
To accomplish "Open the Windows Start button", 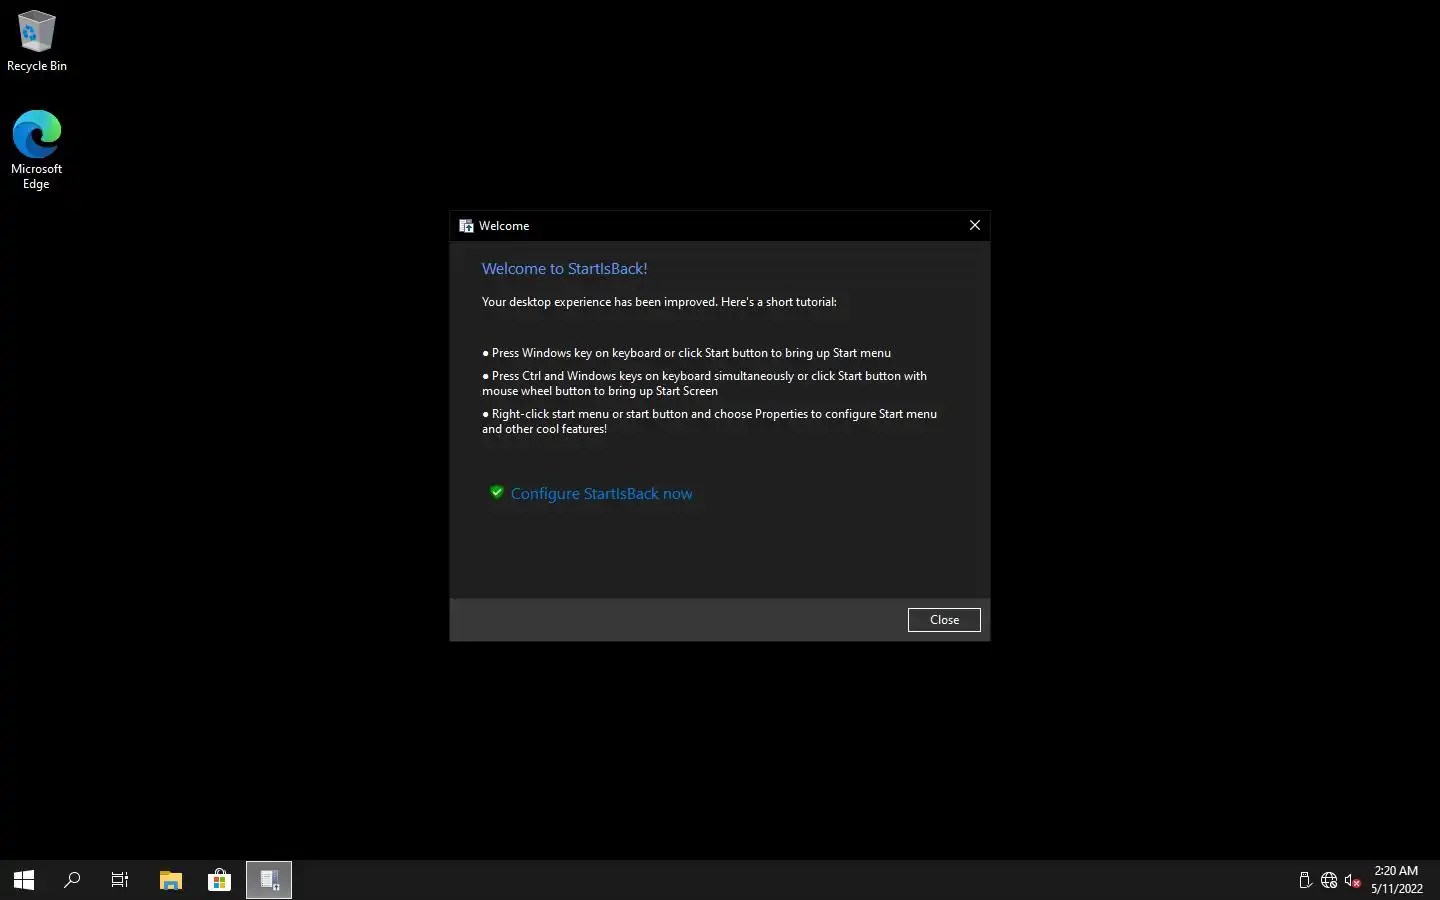I will (24, 880).
